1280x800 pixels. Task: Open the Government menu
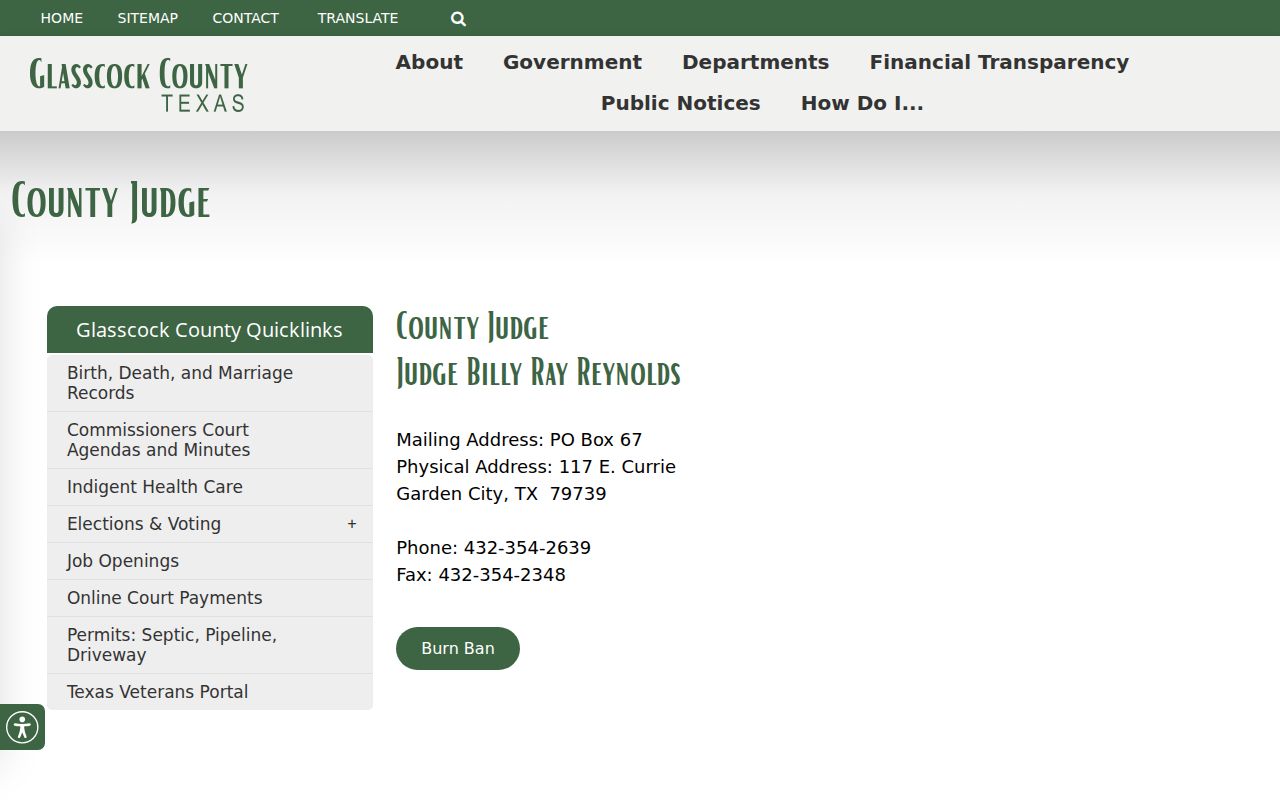[572, 62]
